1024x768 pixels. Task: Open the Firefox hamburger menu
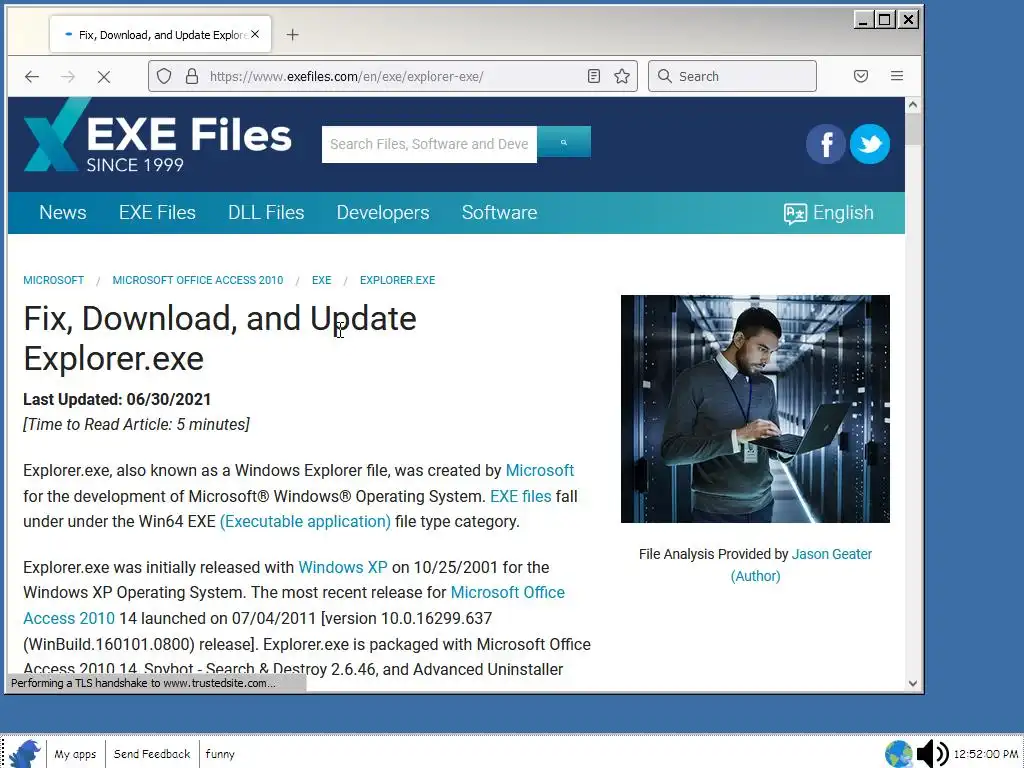pos(897,76)
